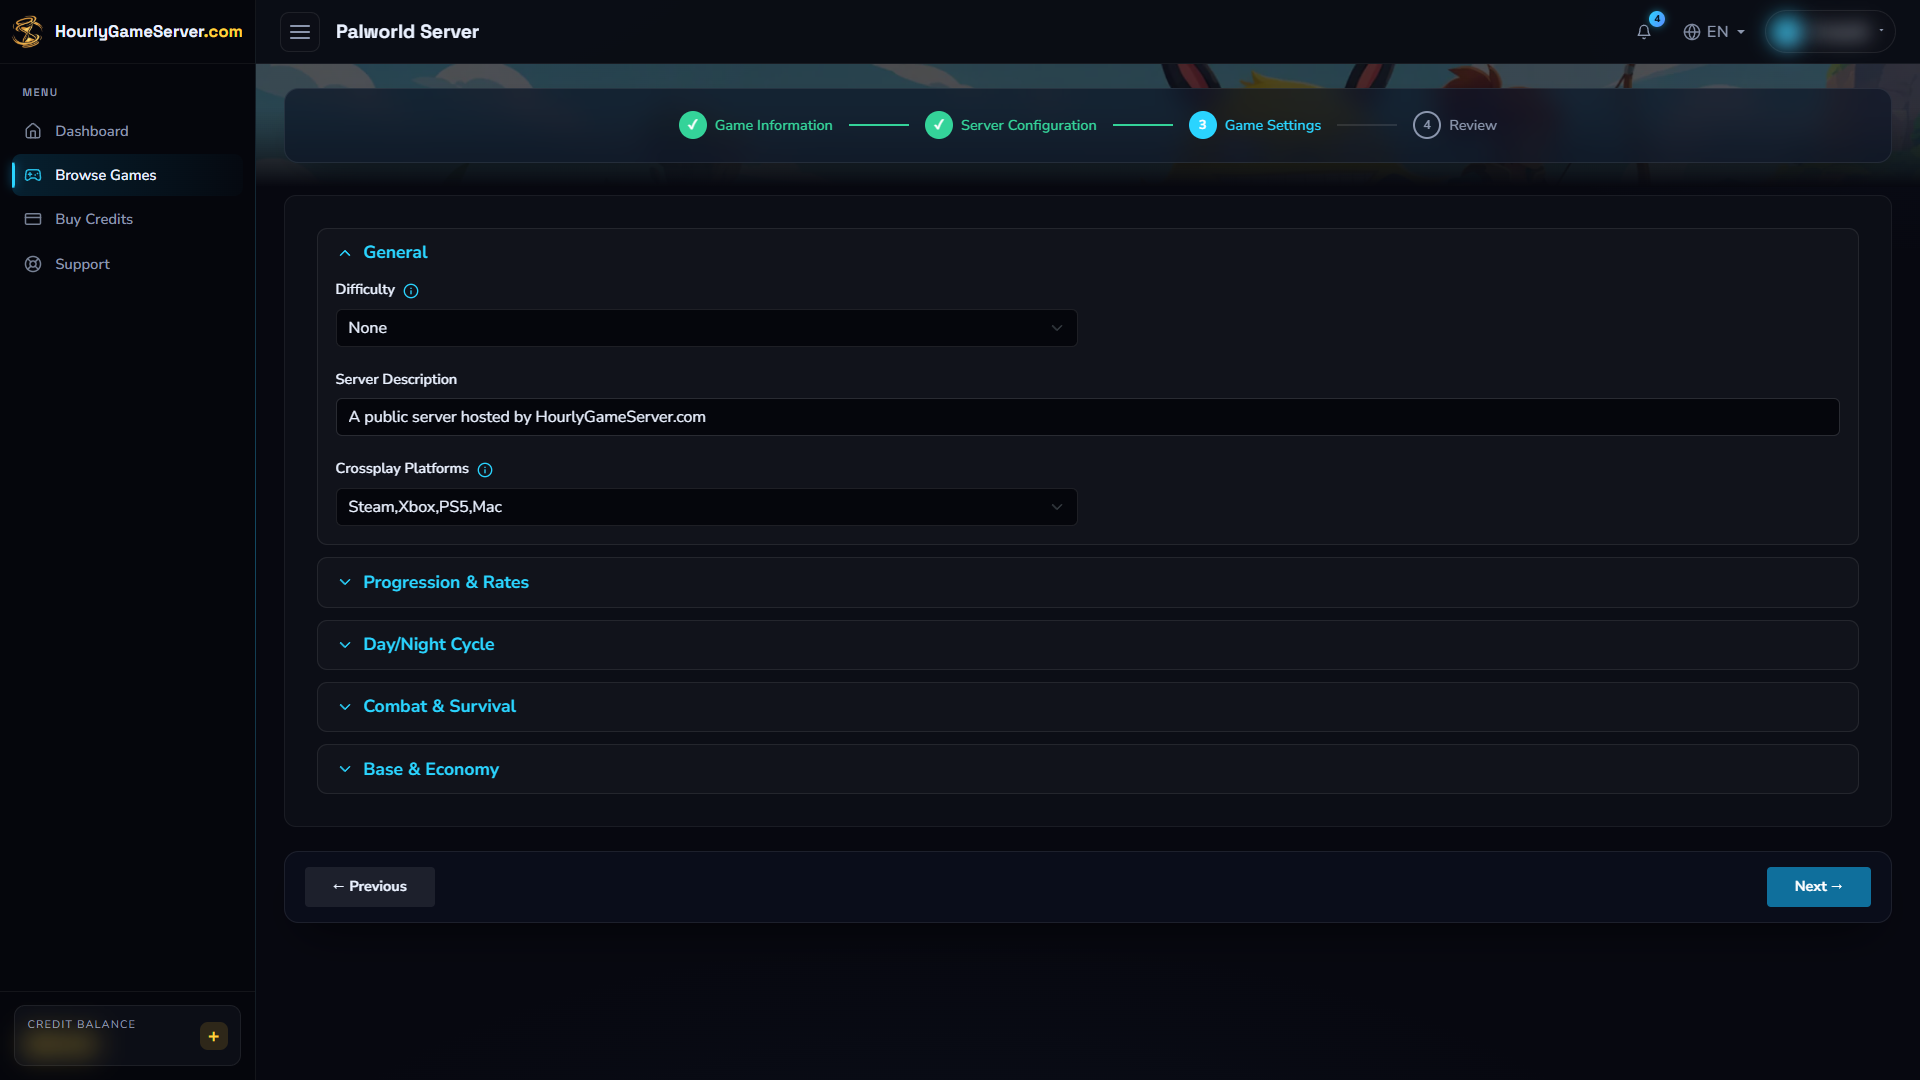Click the Server Configuration checkmark icon
This screenshot has width=1920, height=1080.
[939, 125]
